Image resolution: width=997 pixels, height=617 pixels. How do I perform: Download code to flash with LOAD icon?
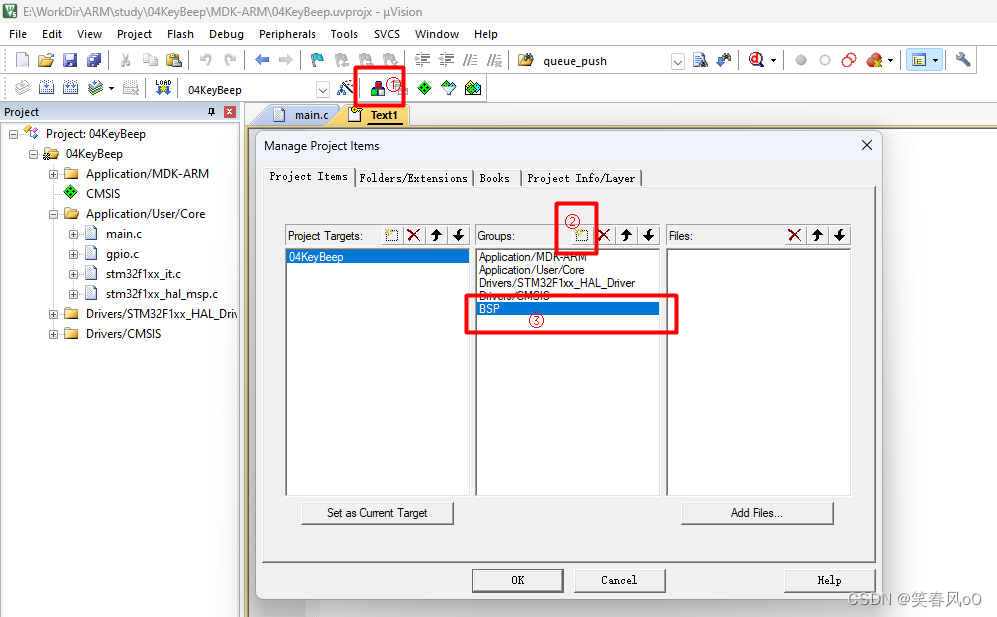tap(163, 88)
